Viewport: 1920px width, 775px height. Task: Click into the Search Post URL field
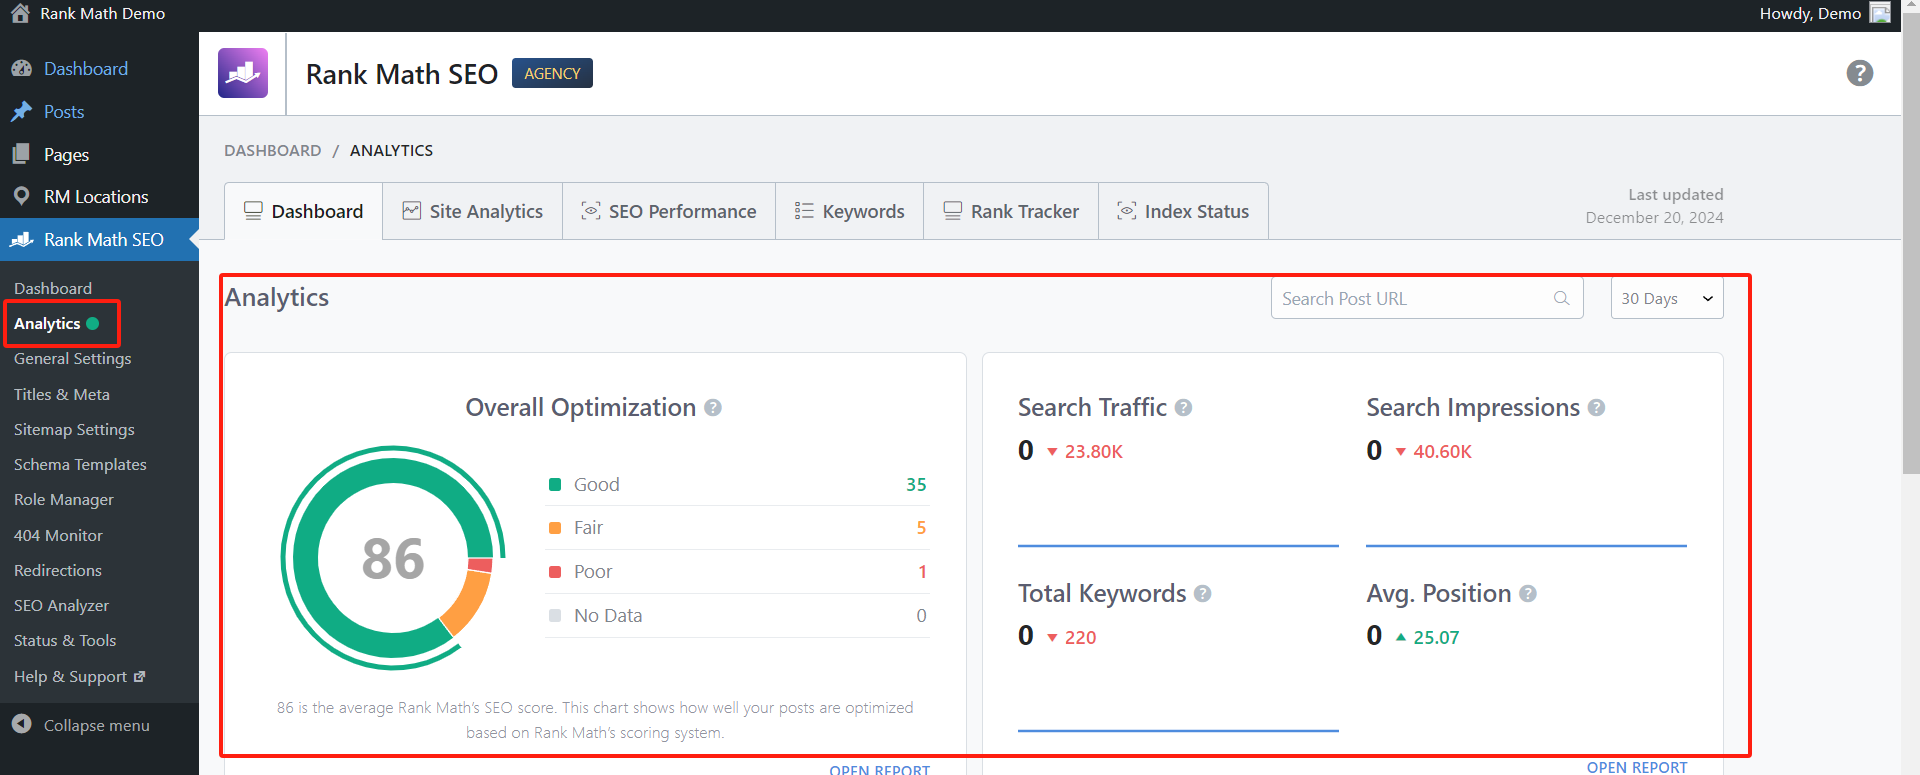[x=1410, y=299]
